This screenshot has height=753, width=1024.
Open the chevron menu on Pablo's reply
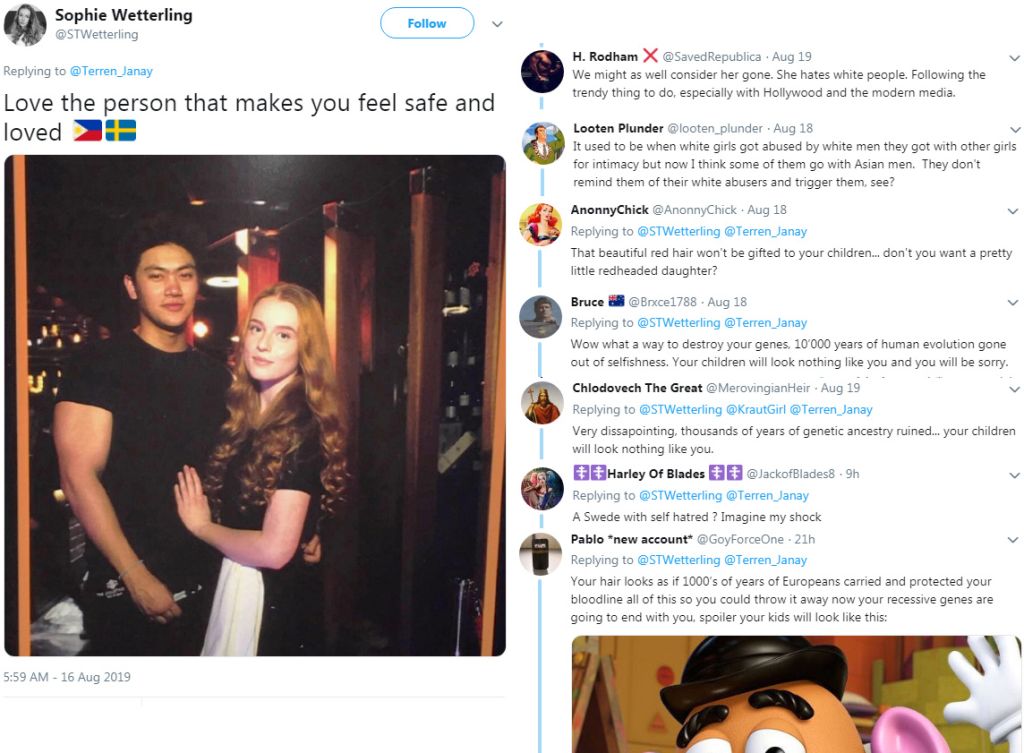pyautogui.click(x=1013, y=540)
